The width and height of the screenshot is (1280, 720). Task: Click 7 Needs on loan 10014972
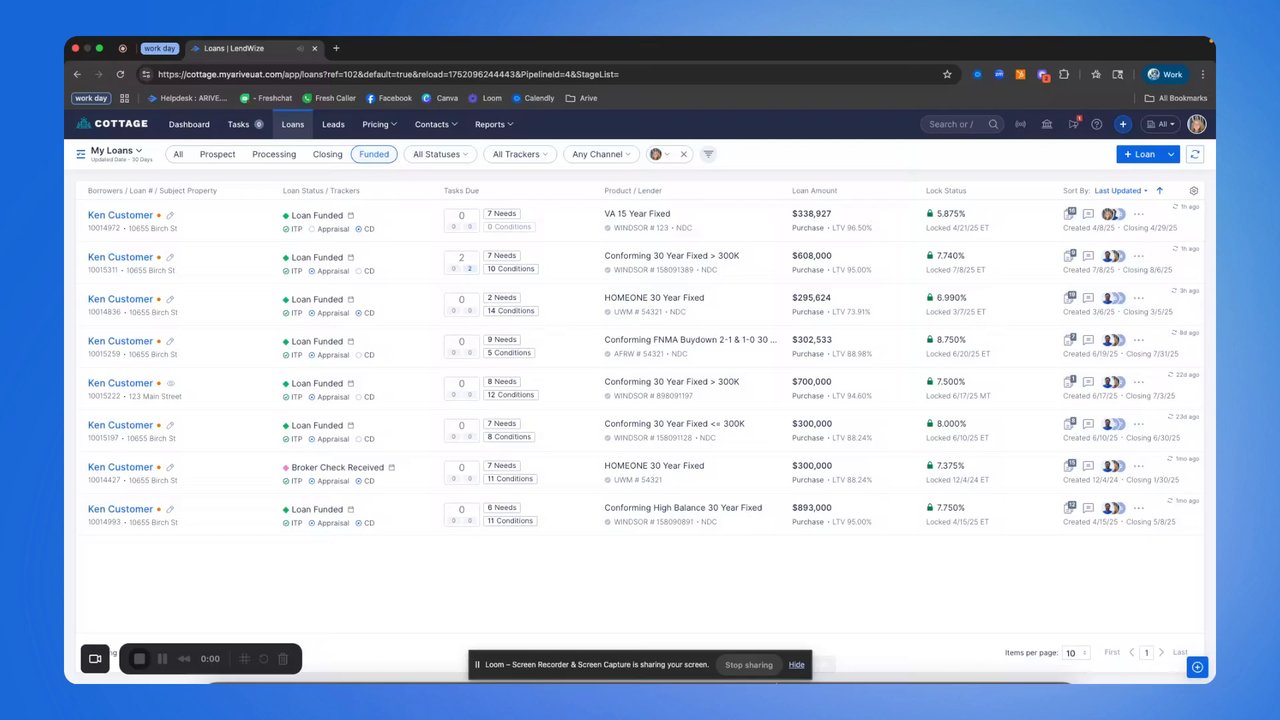coord(501,214)
